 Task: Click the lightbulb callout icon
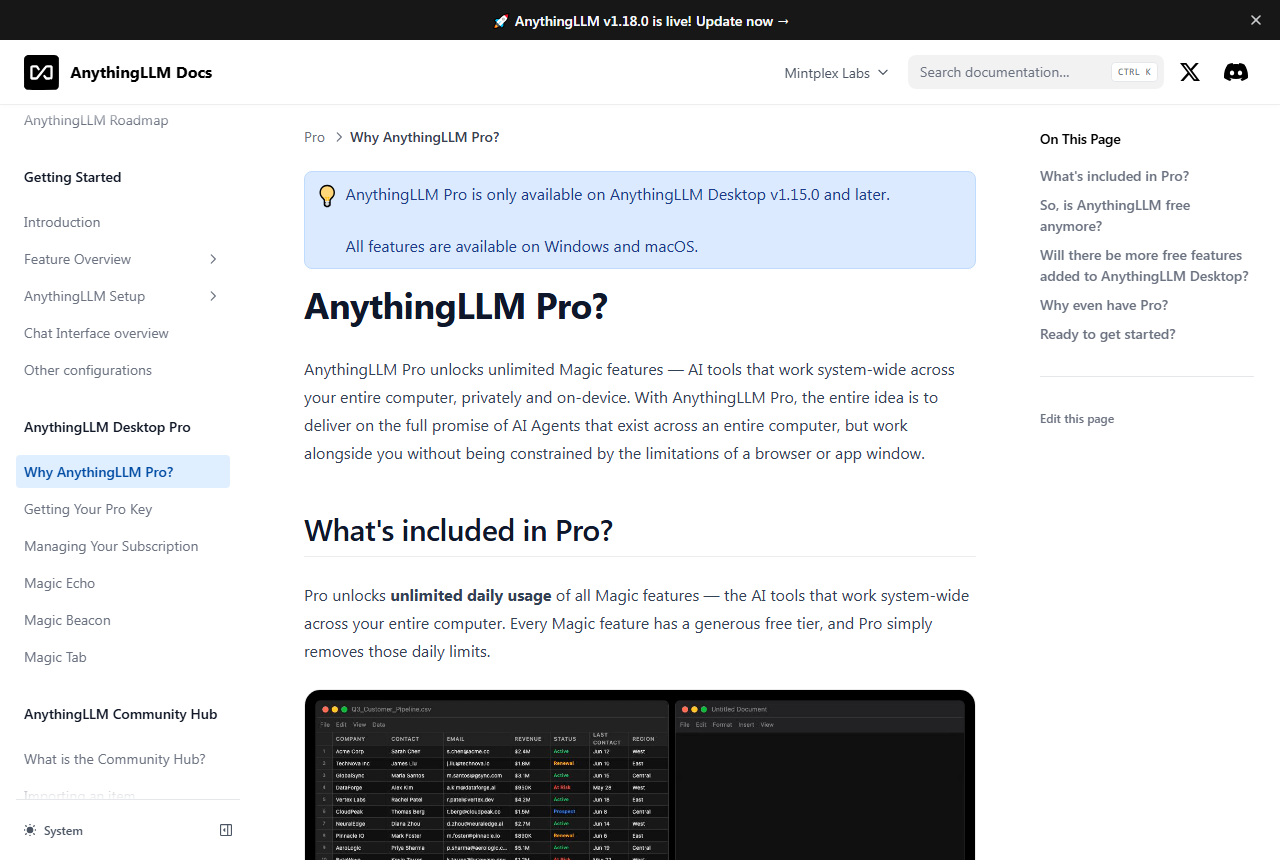326,195
